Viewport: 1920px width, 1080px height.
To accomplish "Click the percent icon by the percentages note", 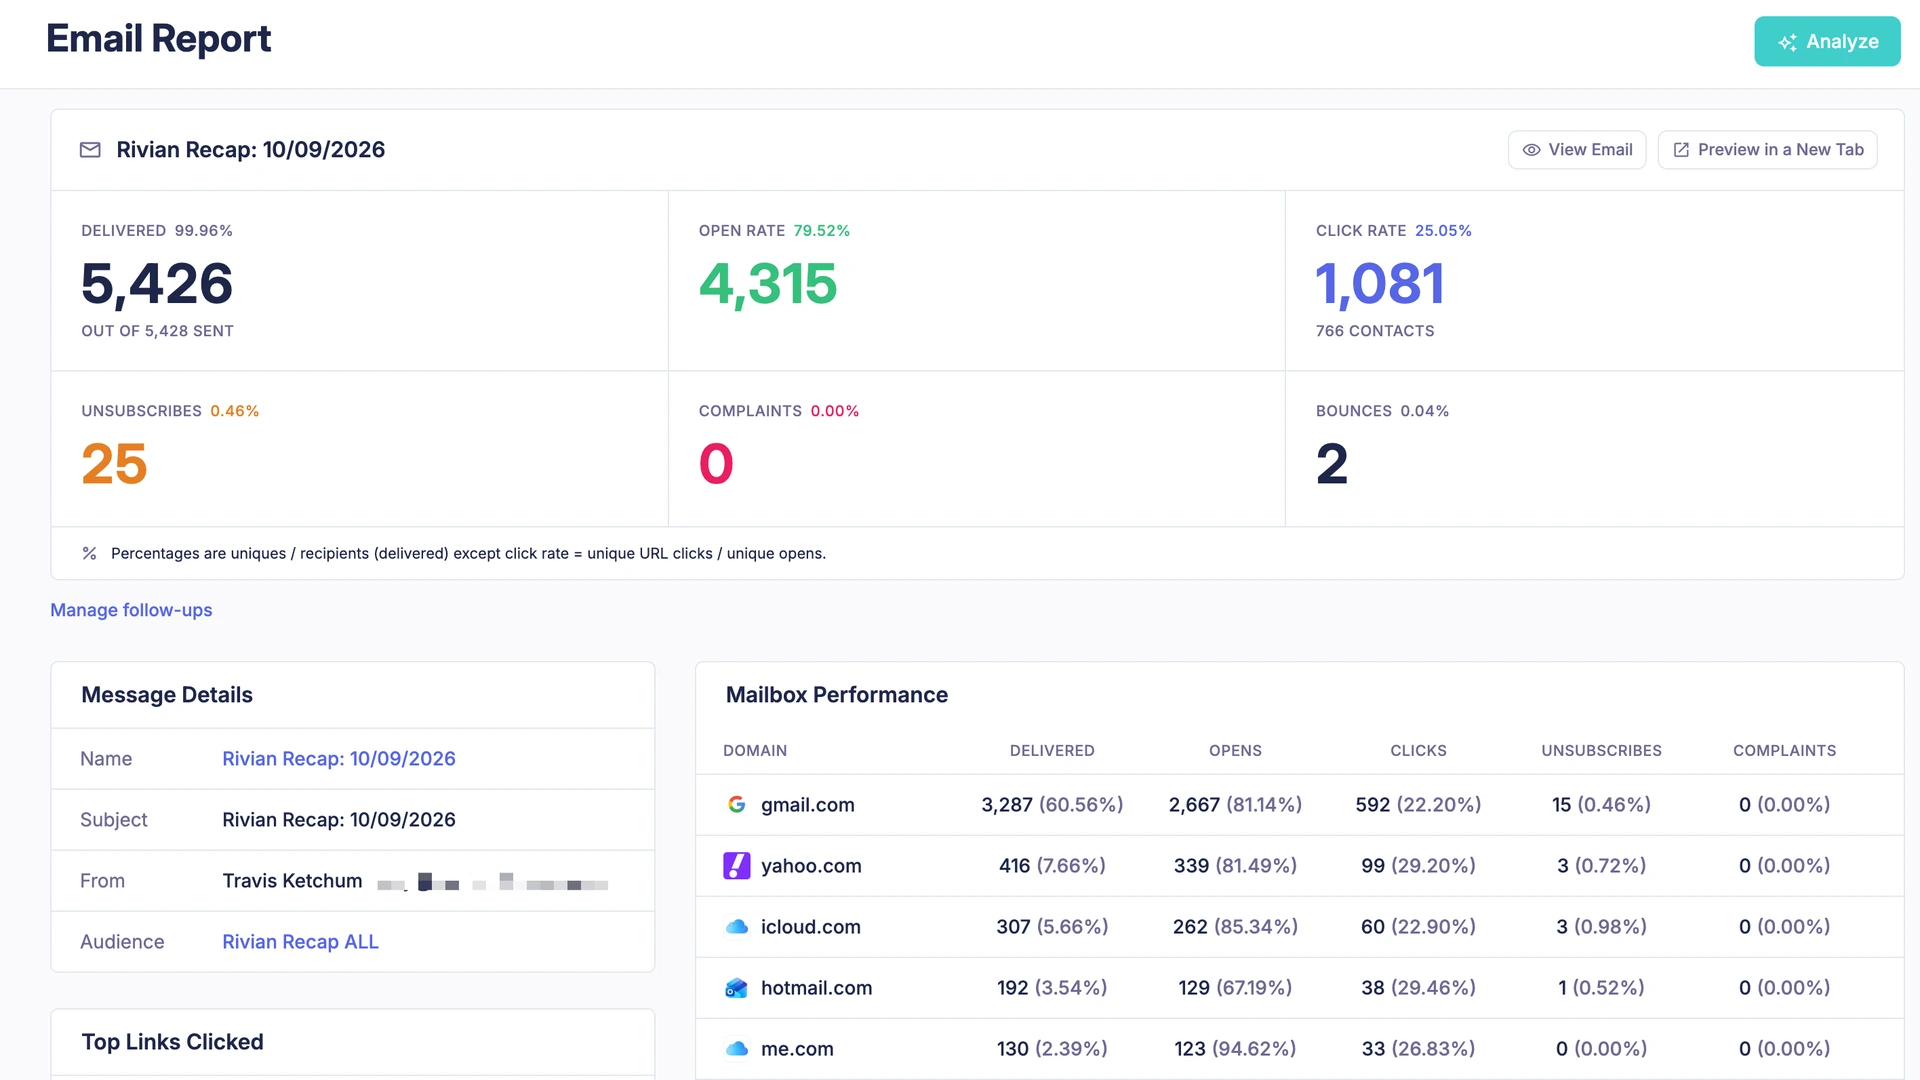I will tap(89, 553).
